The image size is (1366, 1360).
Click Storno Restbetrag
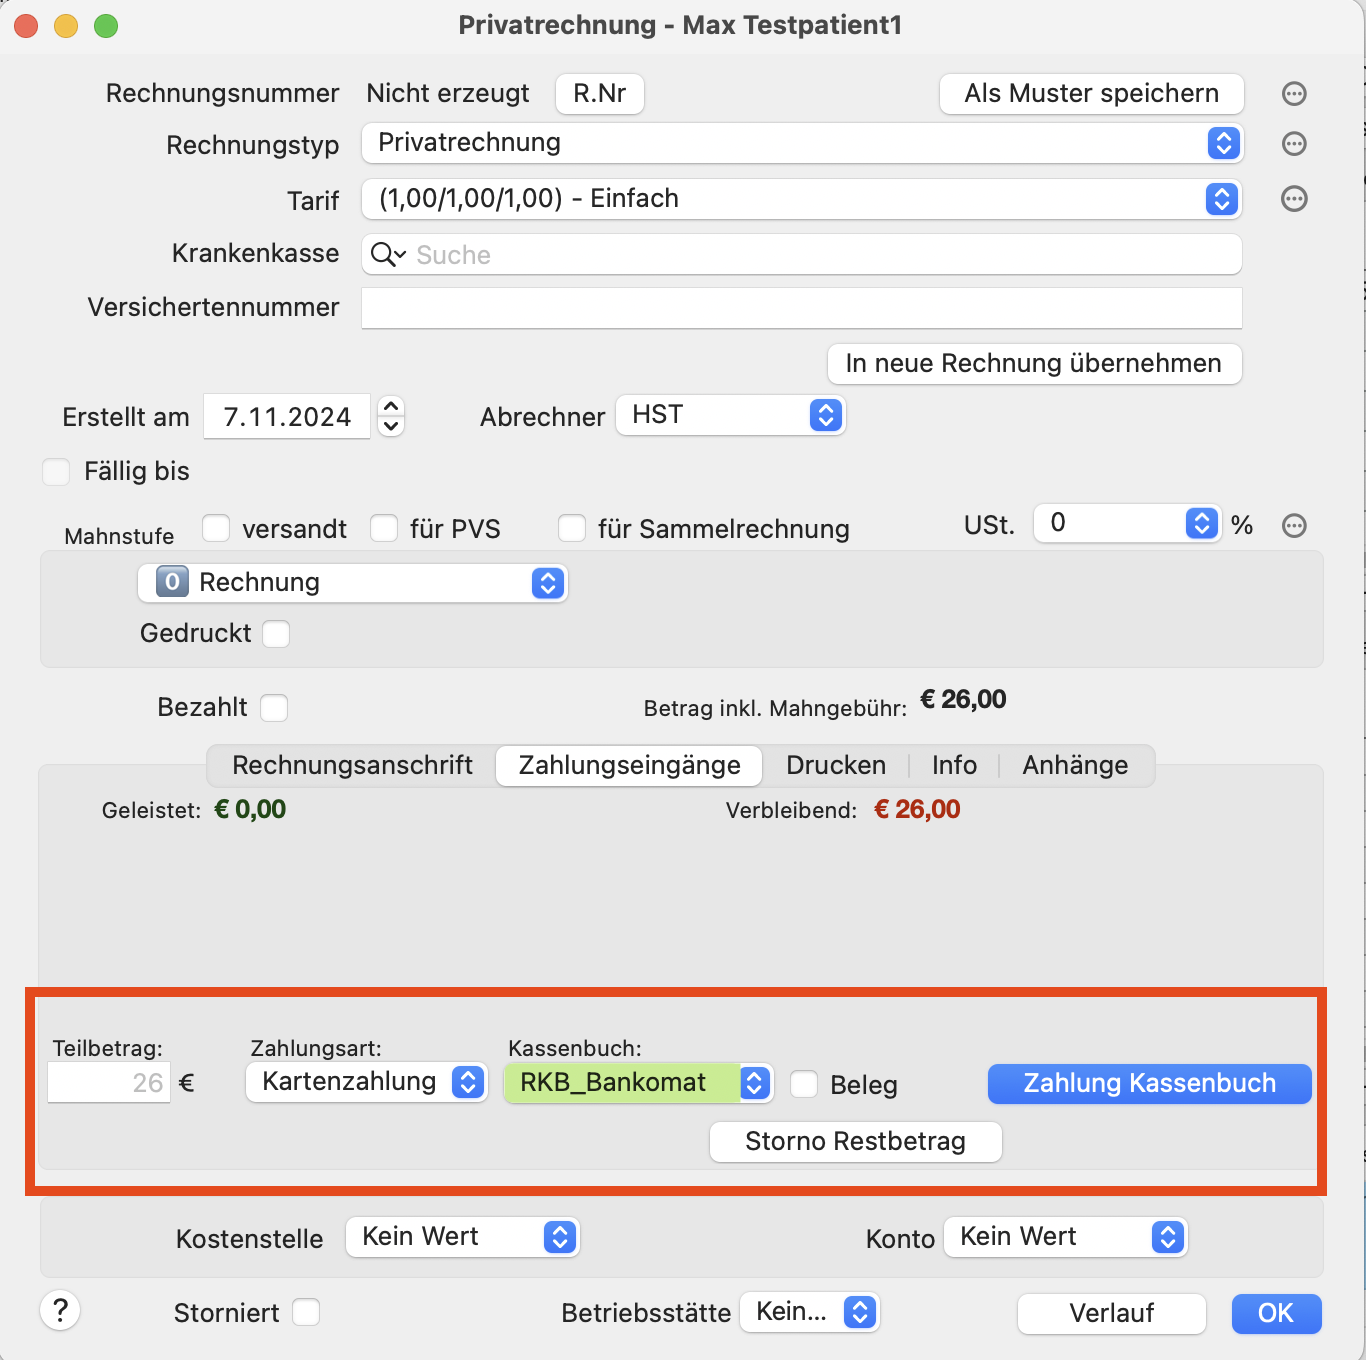pos(856,1142)
